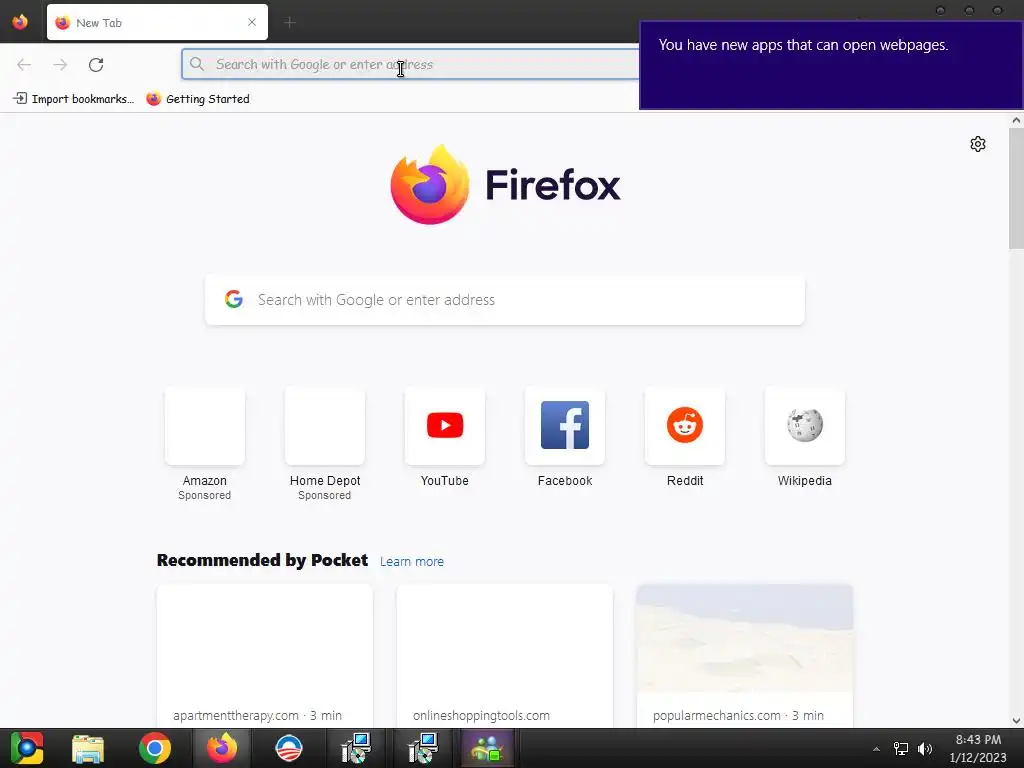Open the clock showing 8:43 PM
Screen dimensions: 1024x768
(x=978, y=748)
